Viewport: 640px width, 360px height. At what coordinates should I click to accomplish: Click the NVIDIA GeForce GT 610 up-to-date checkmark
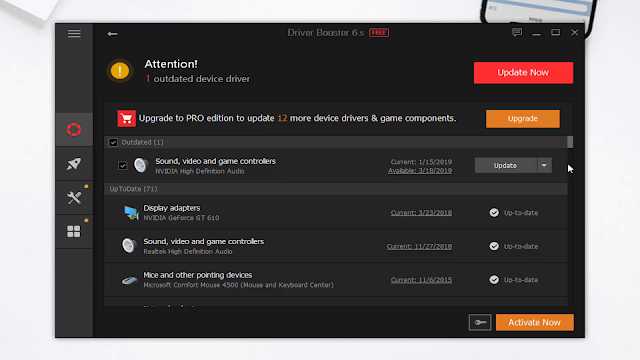pos(494,213)
